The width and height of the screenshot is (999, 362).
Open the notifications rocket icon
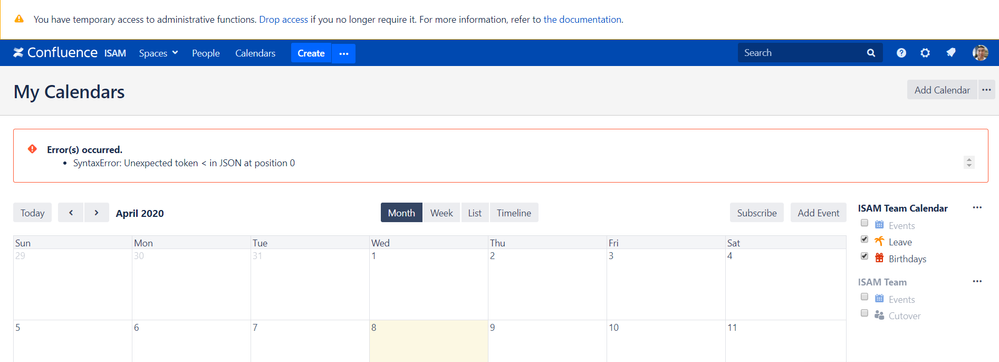pos(951,53)
